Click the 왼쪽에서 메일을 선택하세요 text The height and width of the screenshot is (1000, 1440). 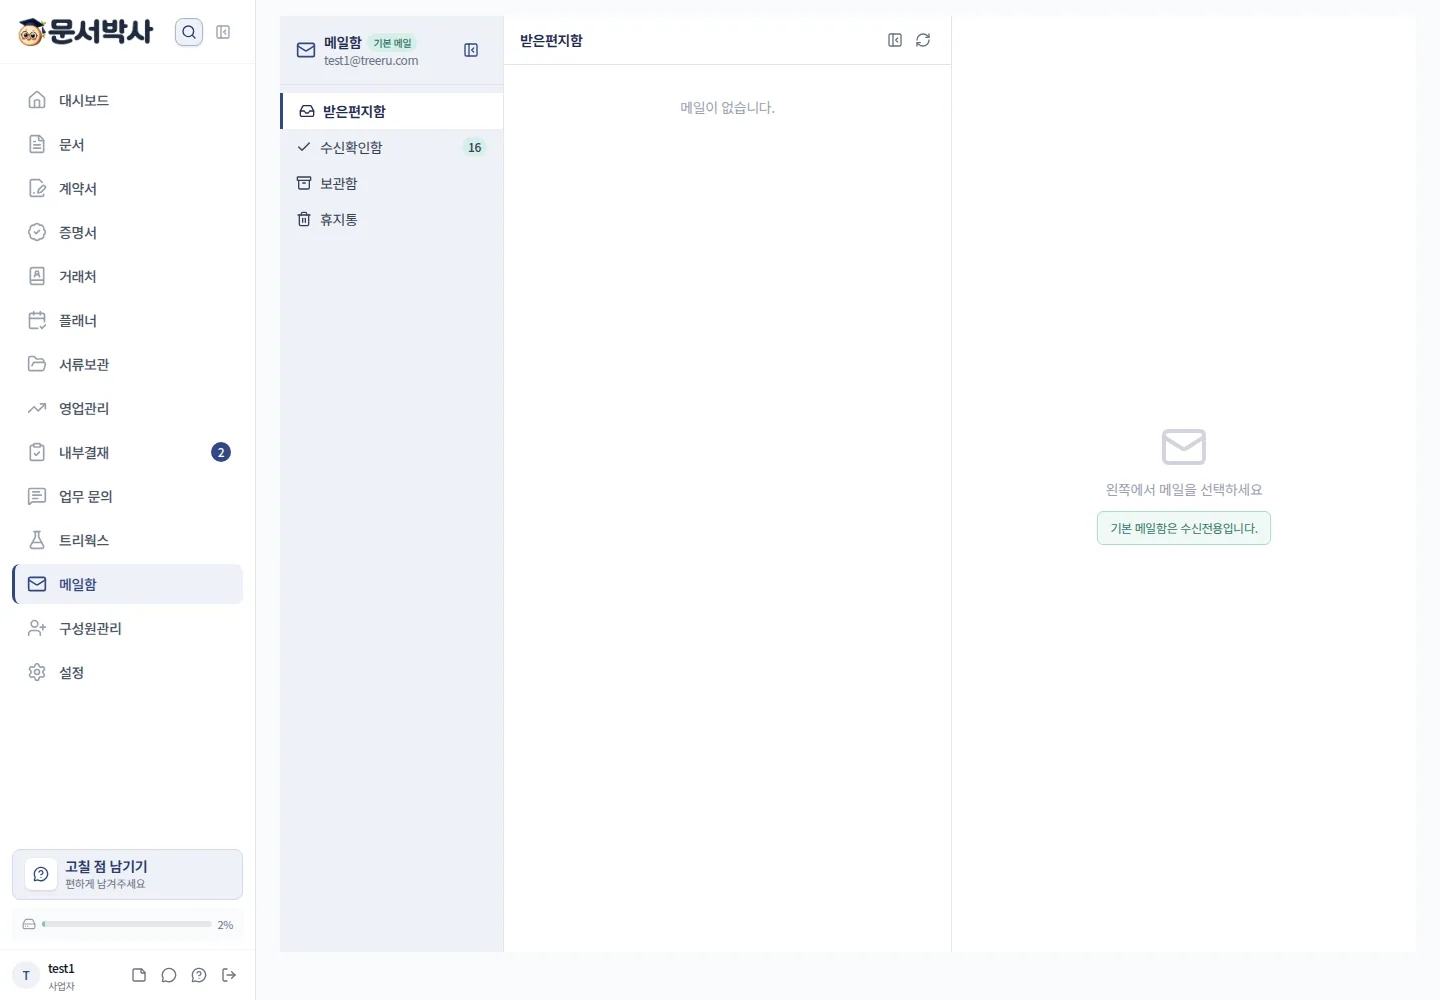(x=1184, y=489)
